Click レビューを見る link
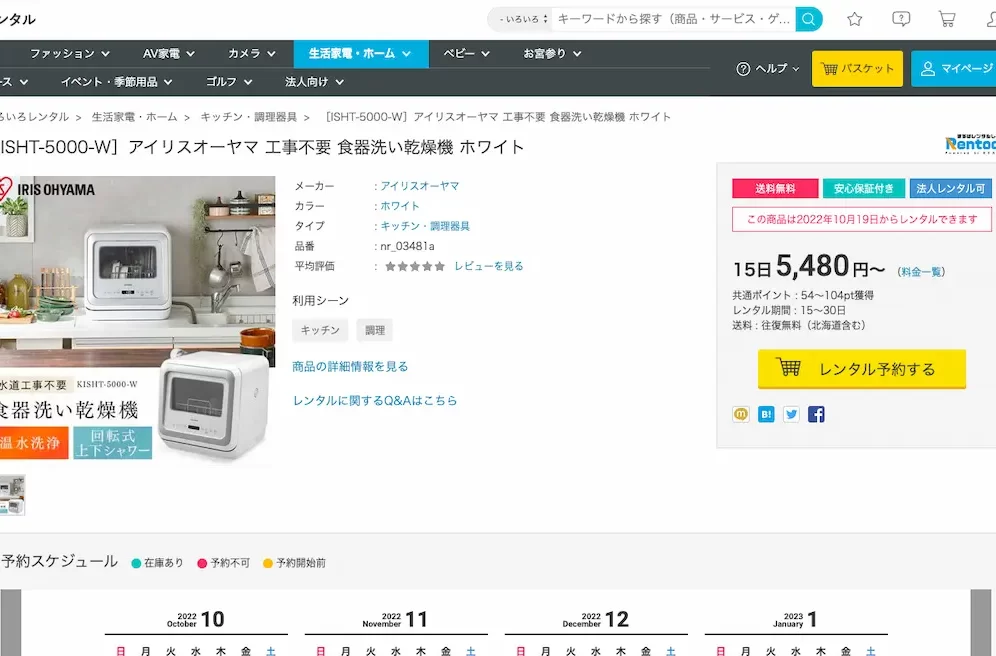 [x=488, y=266]
